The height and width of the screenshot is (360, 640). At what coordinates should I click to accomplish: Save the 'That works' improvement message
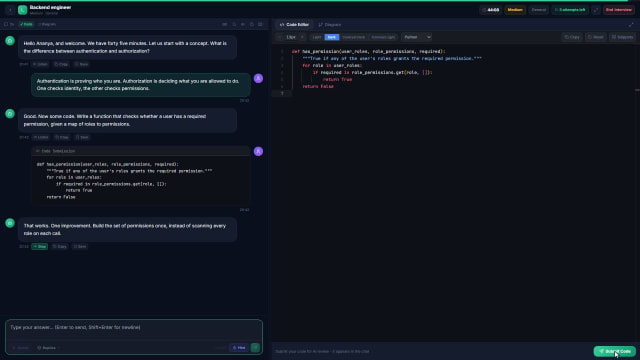[x=80, y=247]
